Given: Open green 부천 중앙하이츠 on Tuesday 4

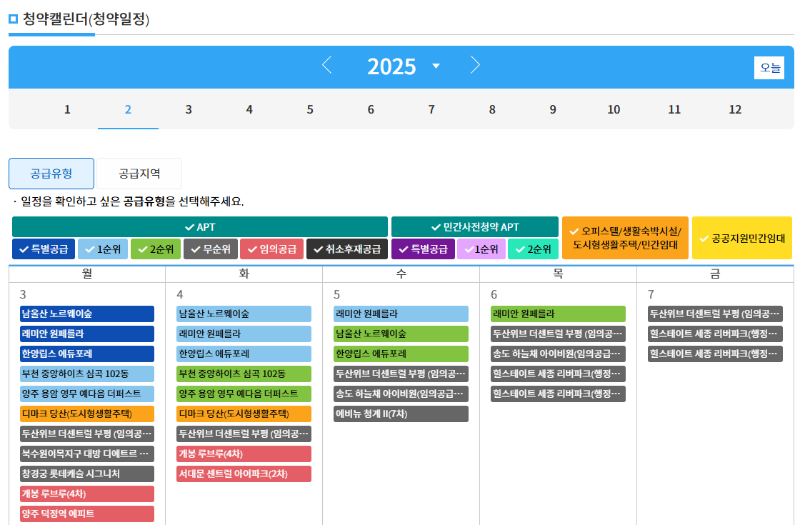Looking at the screenshot, I should tap(244, 374).
